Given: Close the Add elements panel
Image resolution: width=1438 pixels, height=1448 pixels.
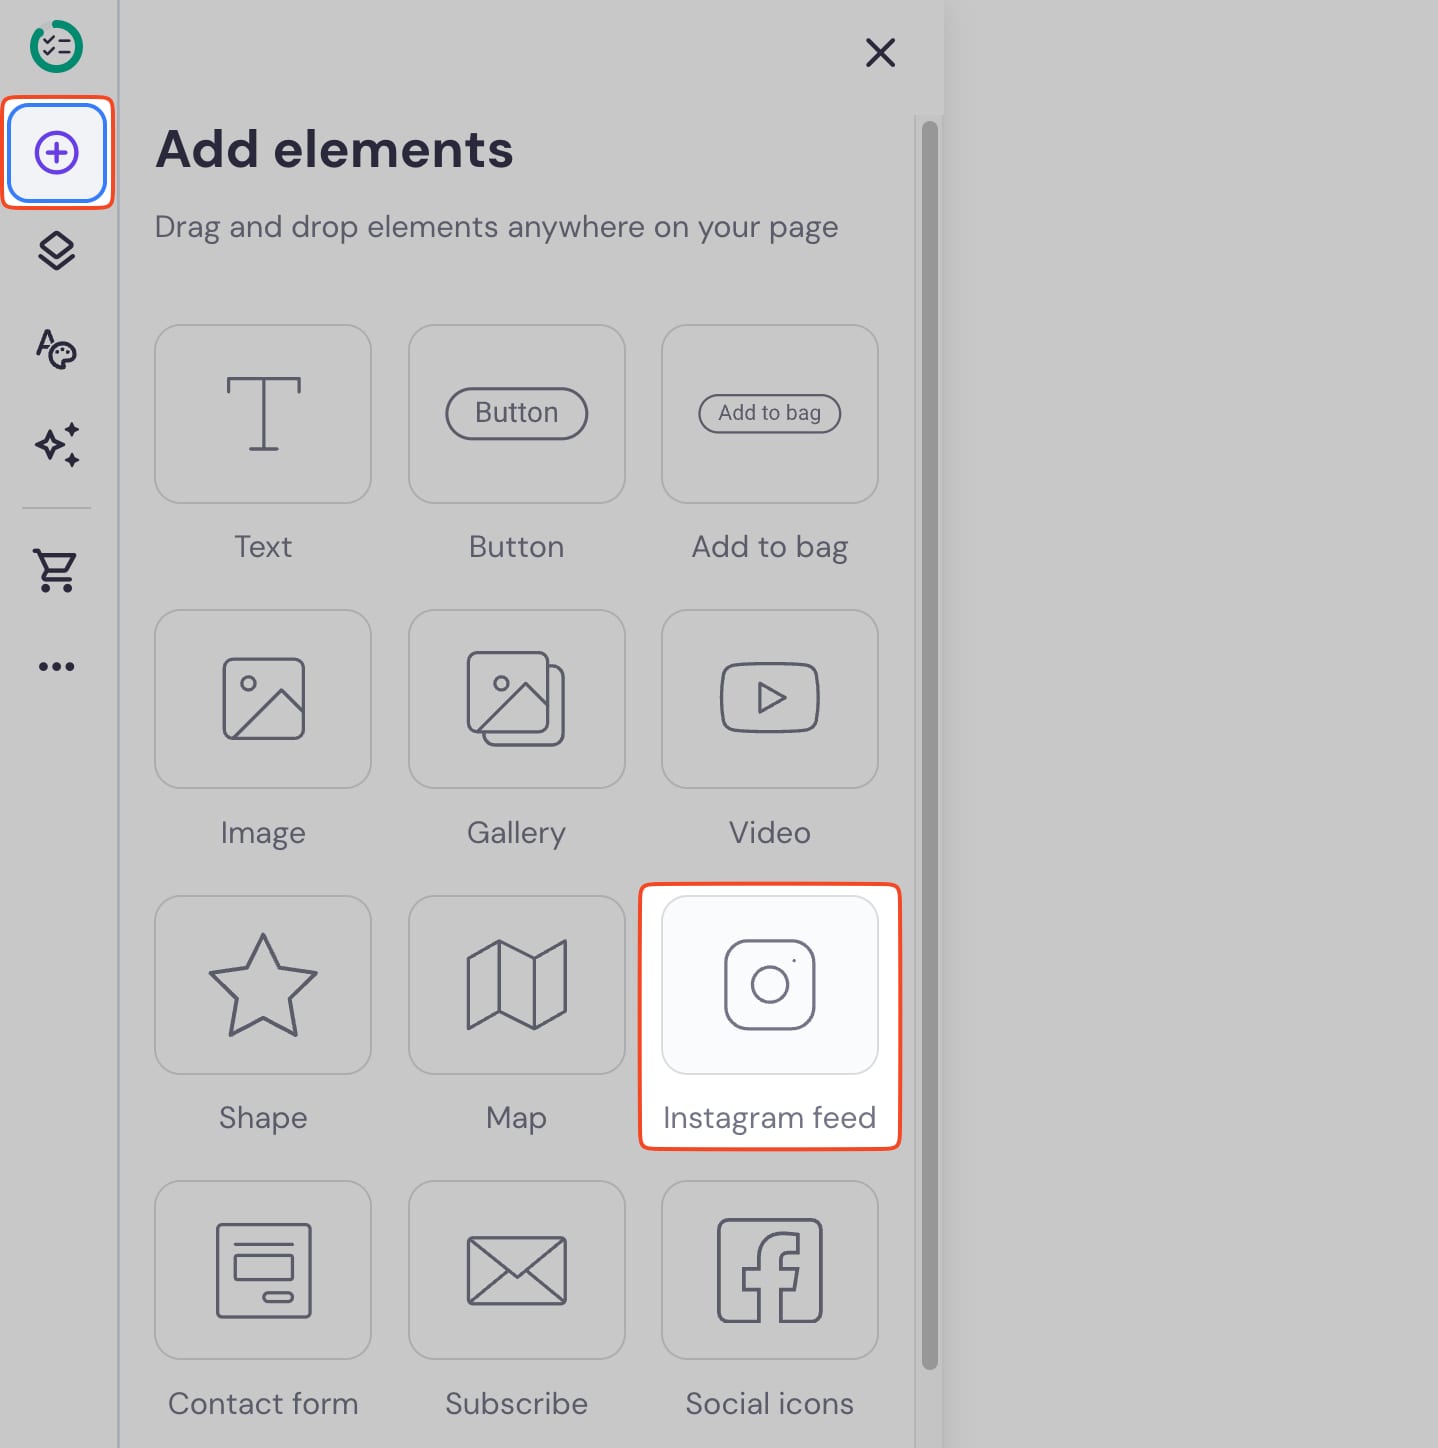Looking at the screenshot, I should pyautogui.click(x=879, y=53).
